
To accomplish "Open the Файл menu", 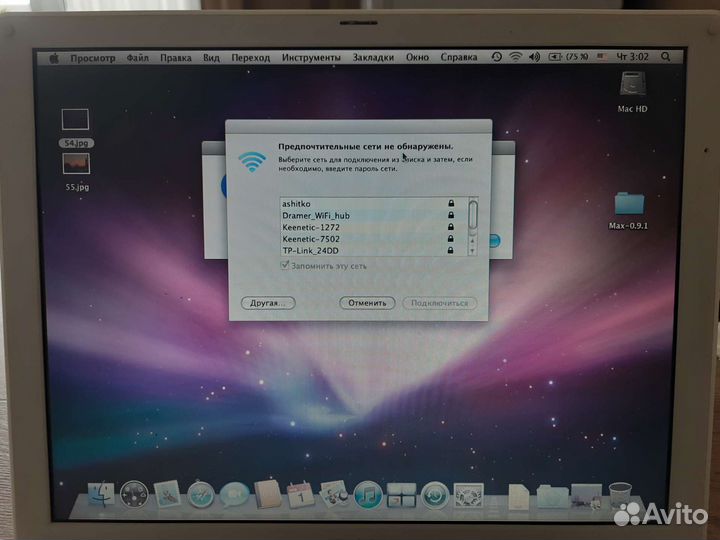I will coord(138,58).
